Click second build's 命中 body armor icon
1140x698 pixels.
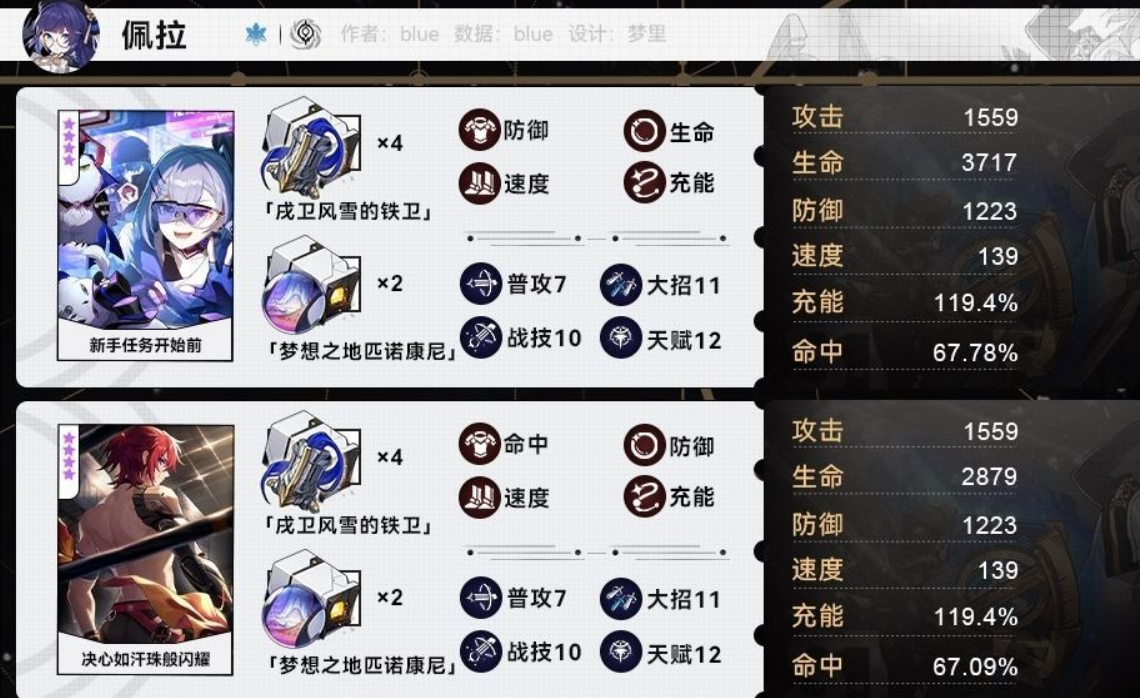479,444
